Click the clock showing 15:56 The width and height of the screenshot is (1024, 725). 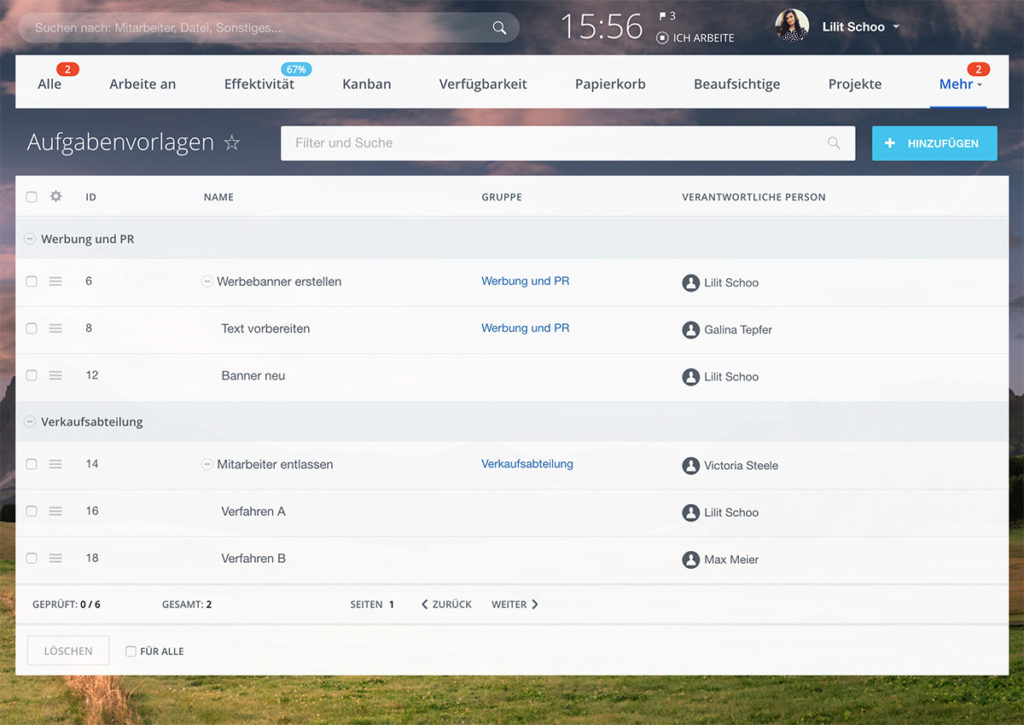click(601, 27)
